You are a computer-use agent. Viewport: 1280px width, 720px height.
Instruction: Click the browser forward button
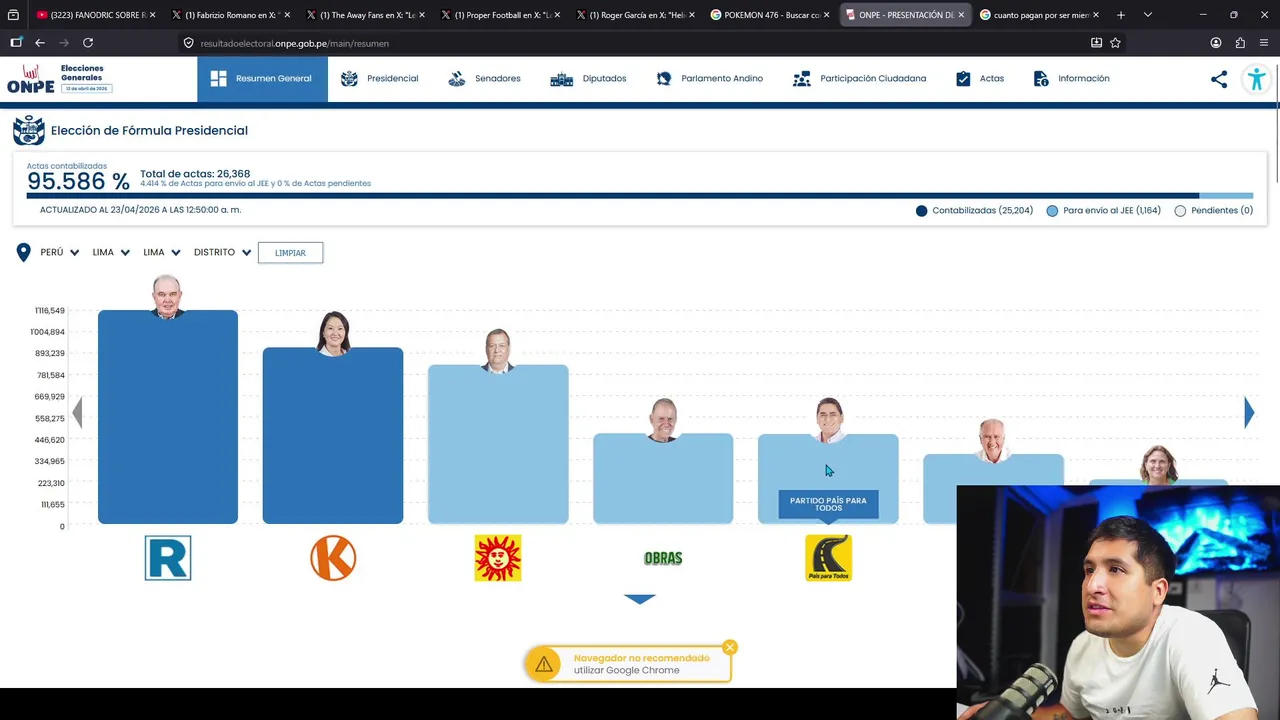pos(64,43)
